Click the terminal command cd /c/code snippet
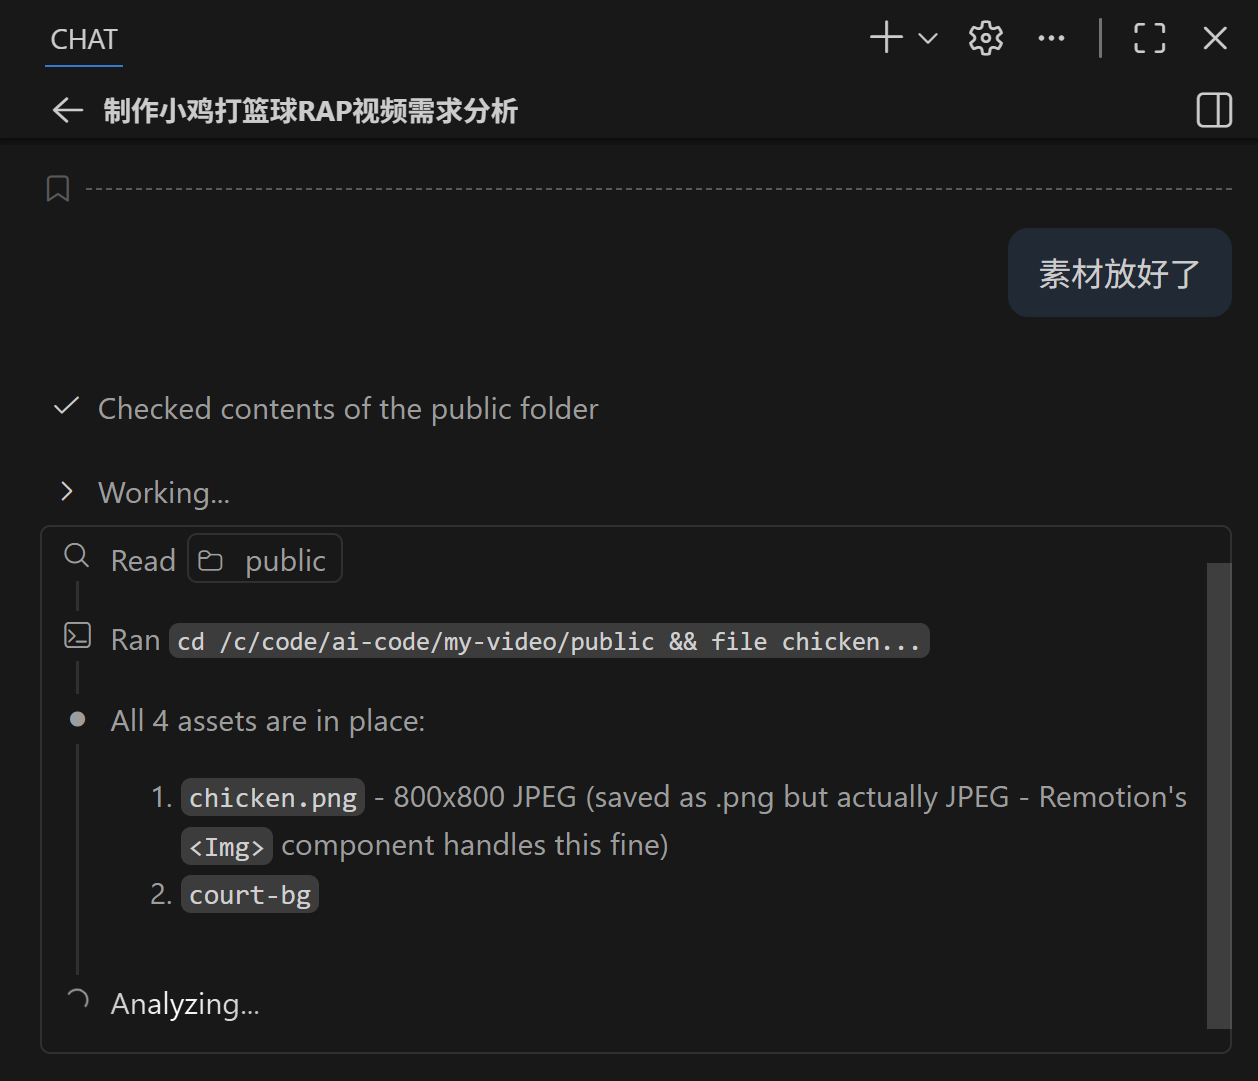The image size is (1258, 1081). [x=548, y=641]
